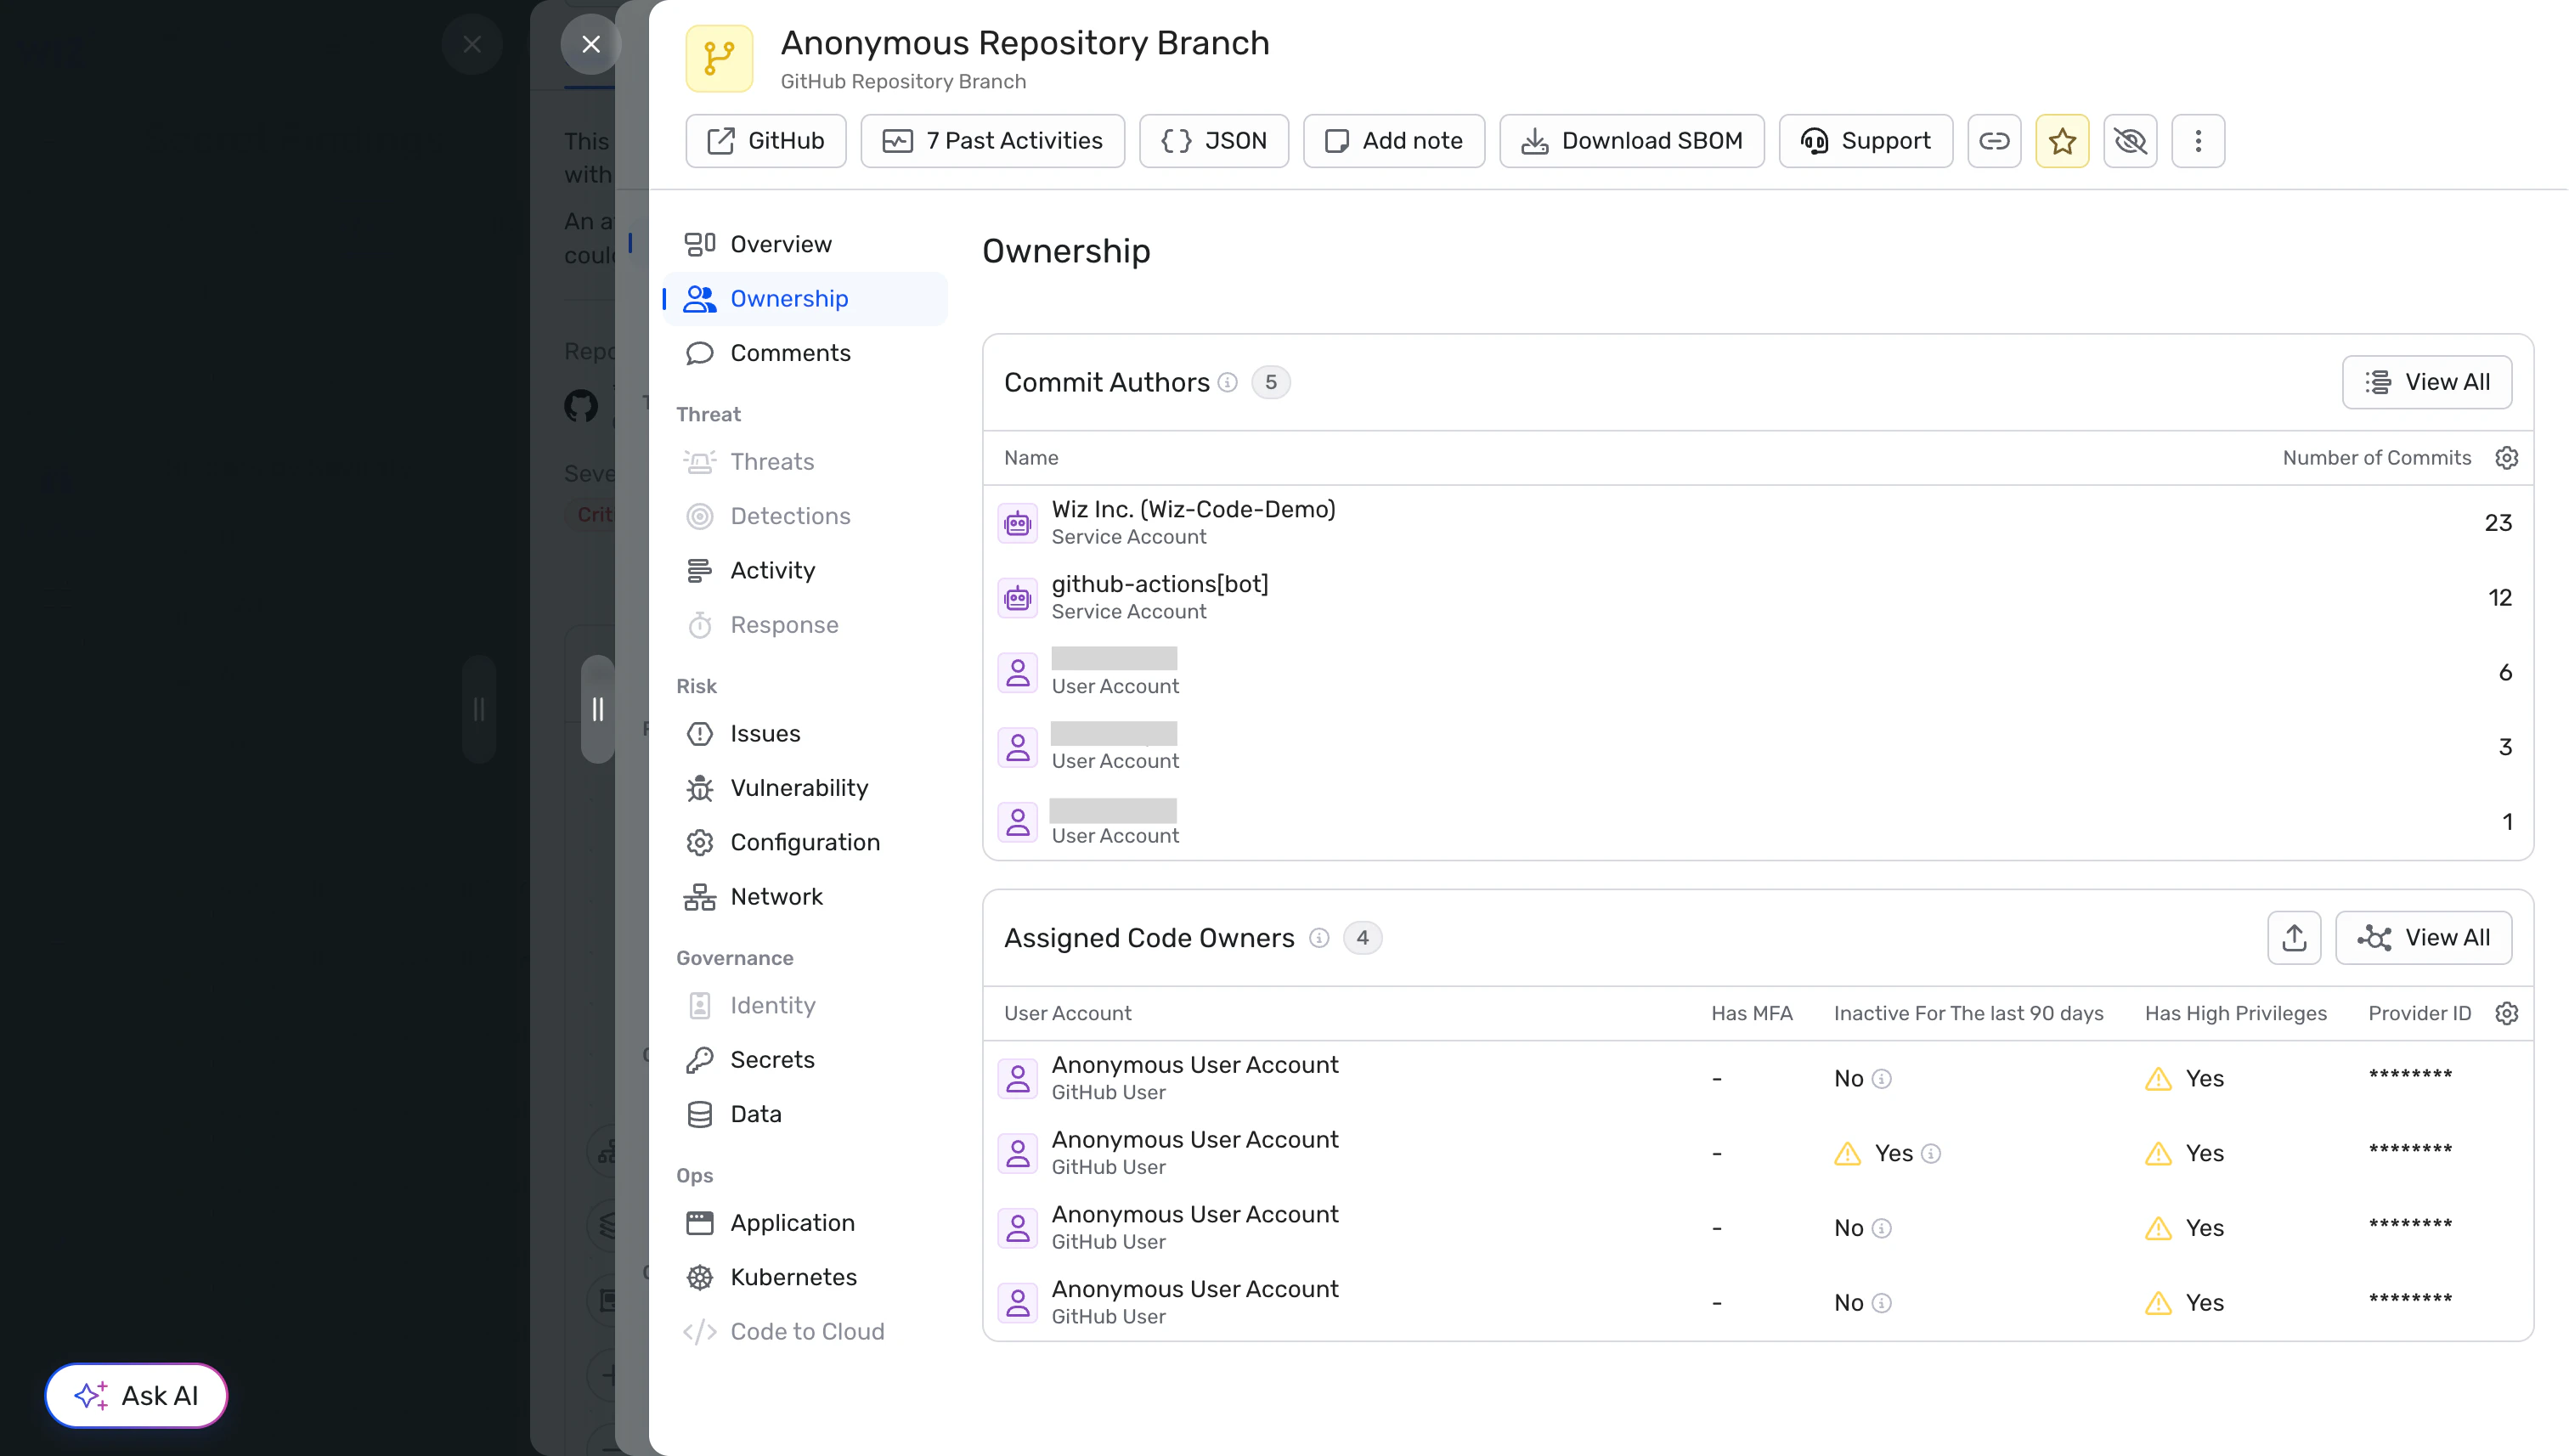The width and height of the screenshot is (2569, 1456).
Task: Download the SBOM file
Action: coord(1631,141)
